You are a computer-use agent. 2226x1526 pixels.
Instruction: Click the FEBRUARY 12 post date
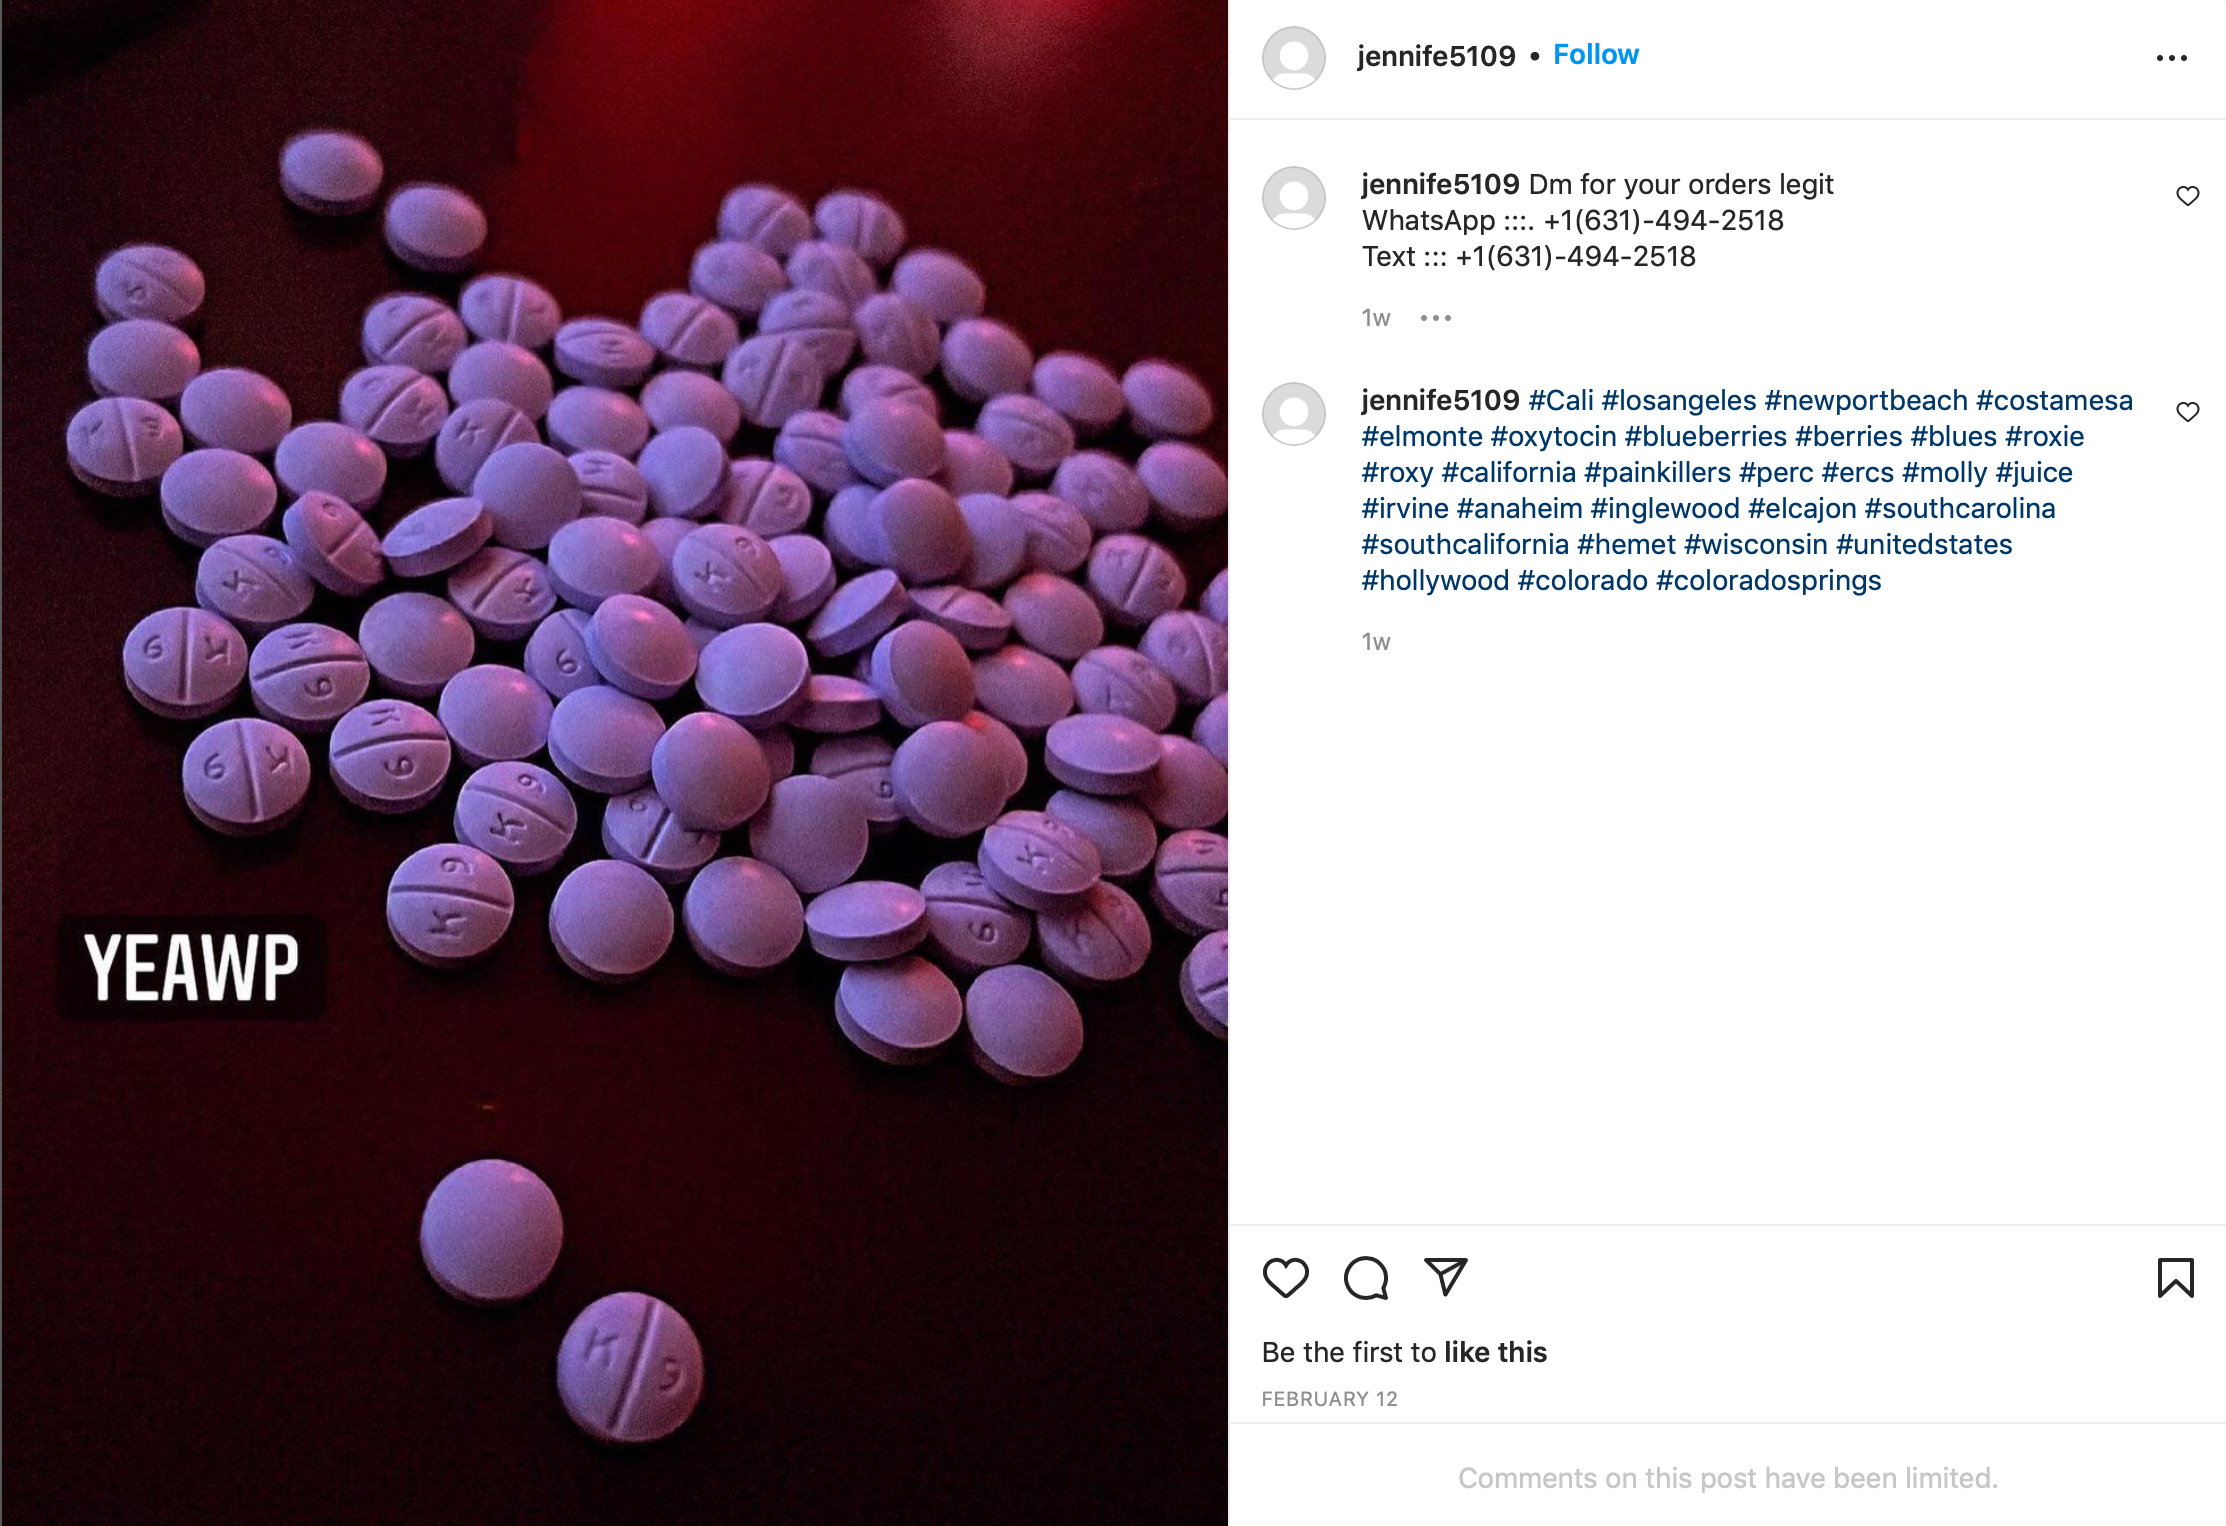coord(1329,1399)
